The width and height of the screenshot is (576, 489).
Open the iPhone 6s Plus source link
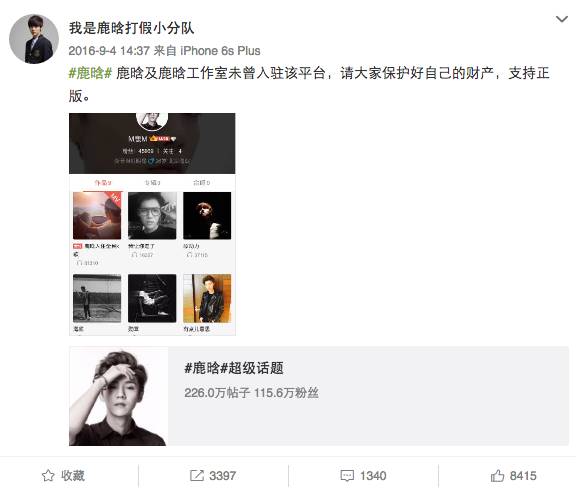pyautogui.click(x=220, y=51)
